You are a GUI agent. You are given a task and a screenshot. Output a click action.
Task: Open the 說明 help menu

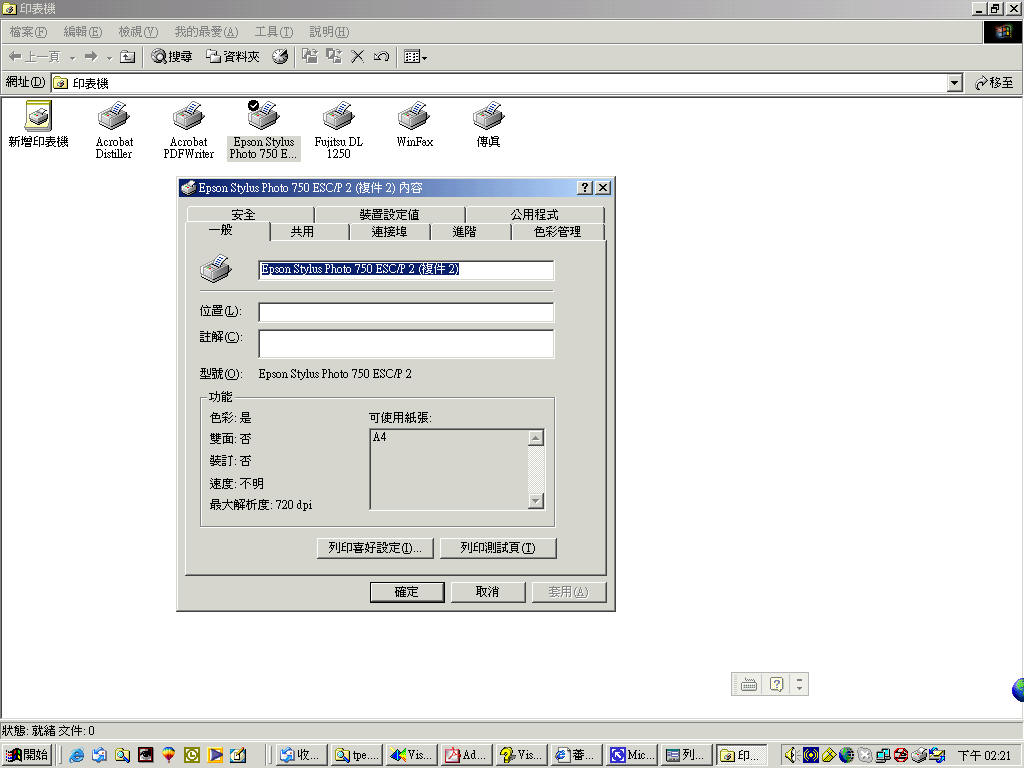pyautogui.click(x=329, y=31)
